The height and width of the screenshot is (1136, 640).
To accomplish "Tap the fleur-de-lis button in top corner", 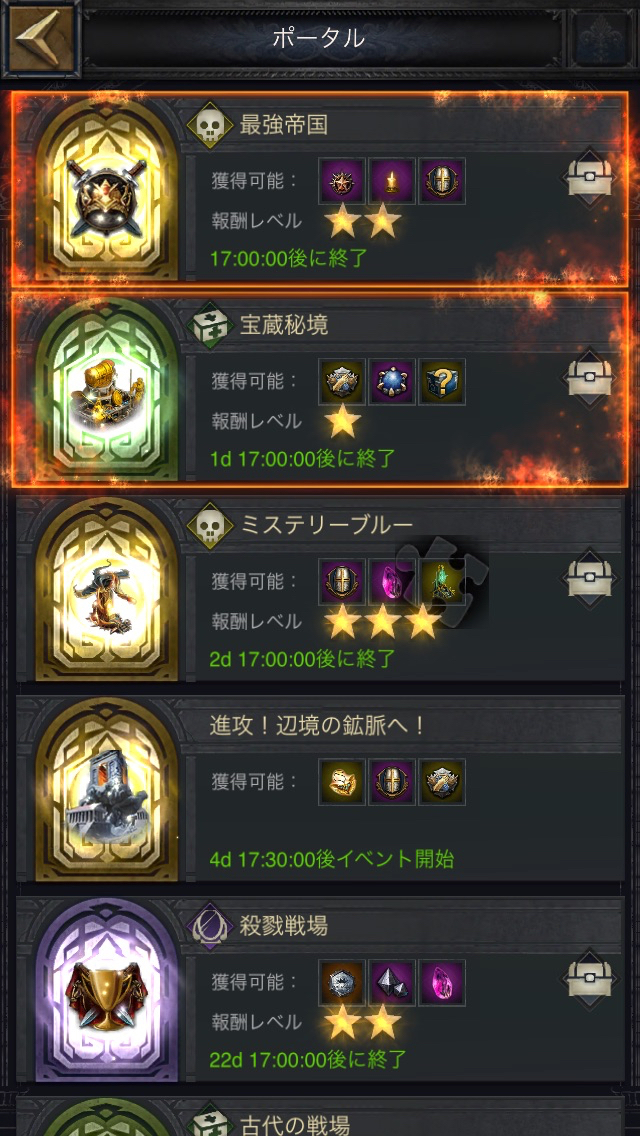I will pos(600,38).
